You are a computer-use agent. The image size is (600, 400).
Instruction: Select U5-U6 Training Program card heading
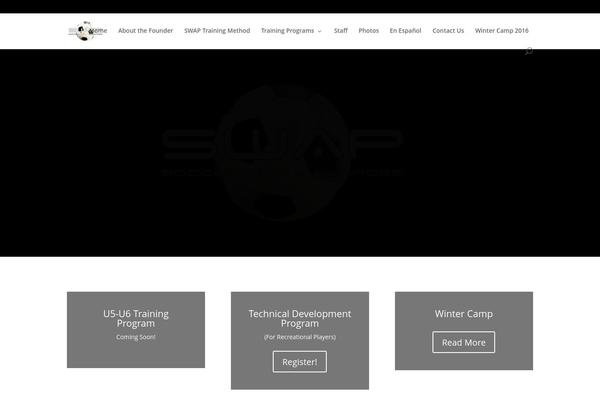tap(136, 318)
